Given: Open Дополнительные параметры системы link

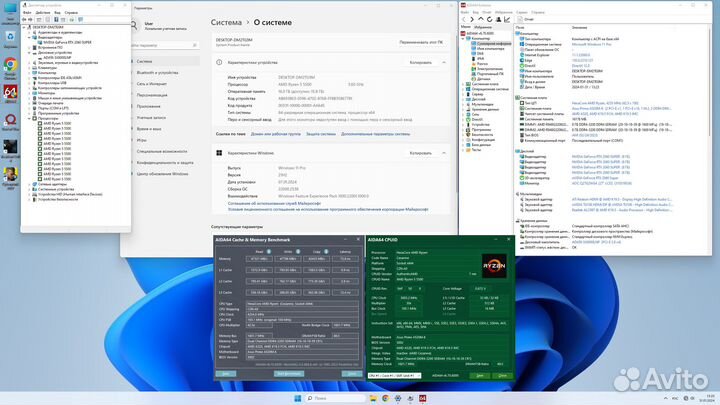Looking at the screenshot, I should (x=376, y=134).
